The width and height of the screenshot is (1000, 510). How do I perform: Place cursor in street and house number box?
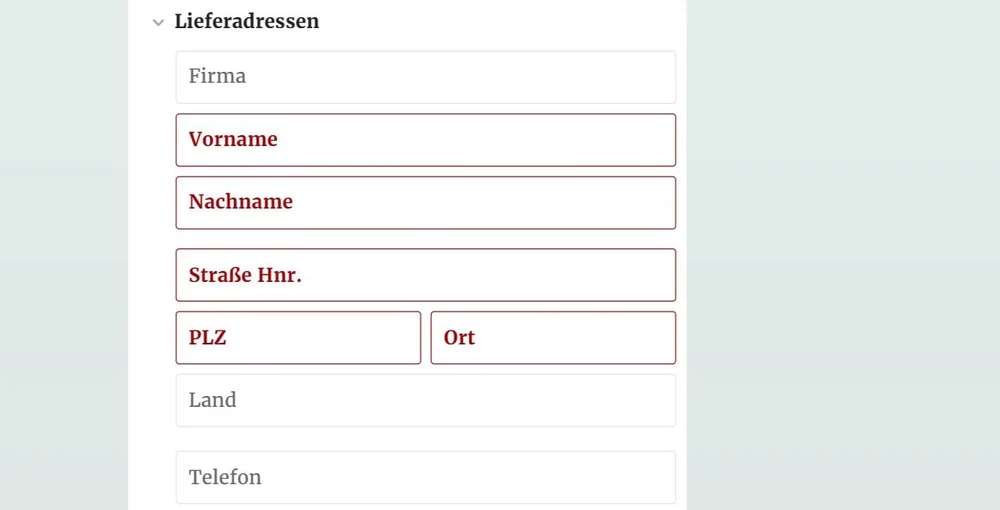(x=425, y=275)
